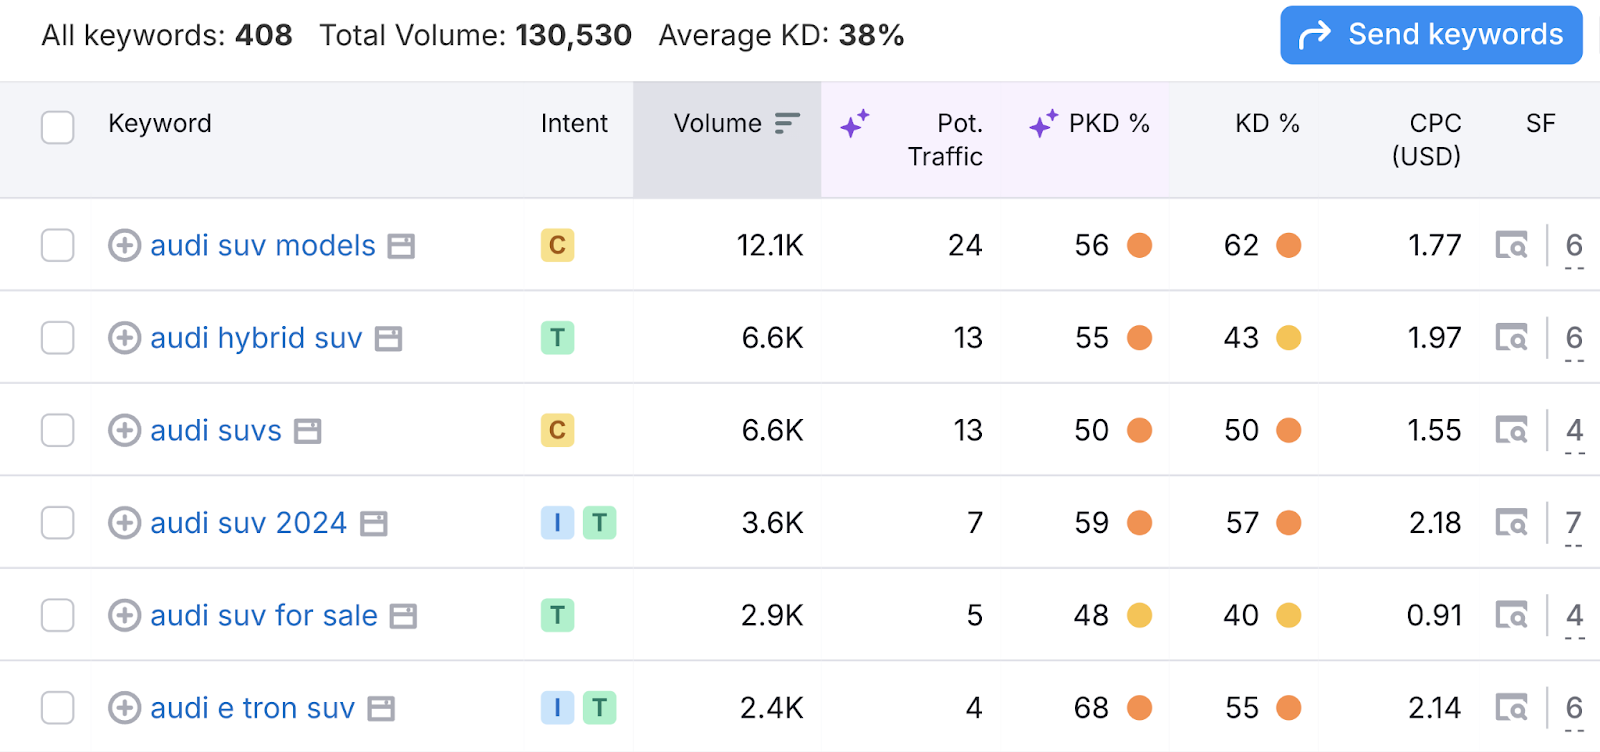This screenshot has height=752, width=1600.
Task: Open SERP view icon for audi suv models
Action: (1511, 245)
